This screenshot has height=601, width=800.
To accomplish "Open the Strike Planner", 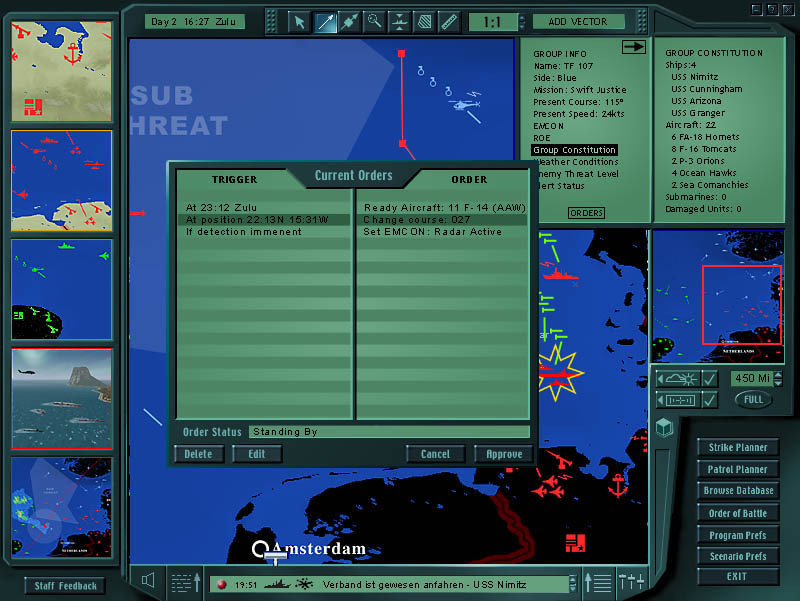I will click(x=738, y=447).
